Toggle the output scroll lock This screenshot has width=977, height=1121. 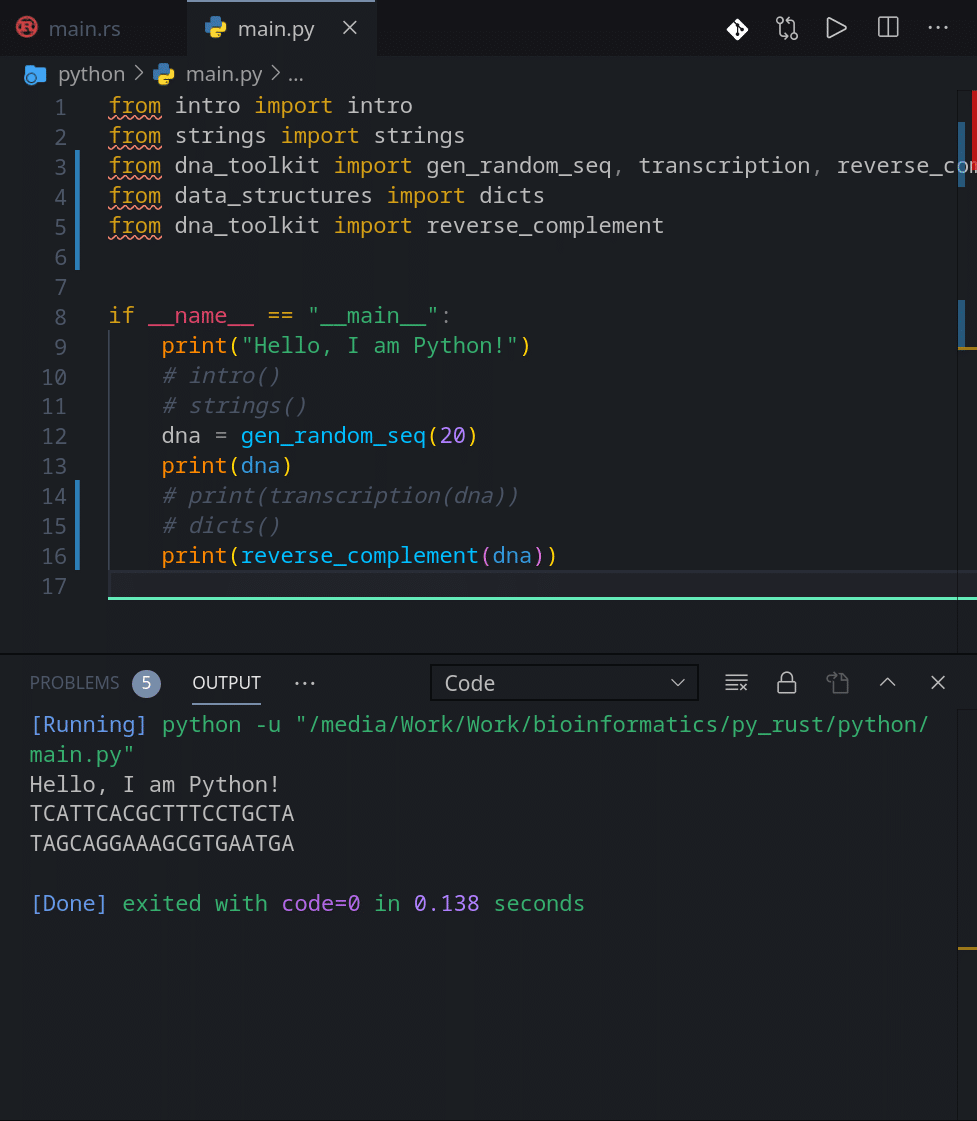[787, 683]
